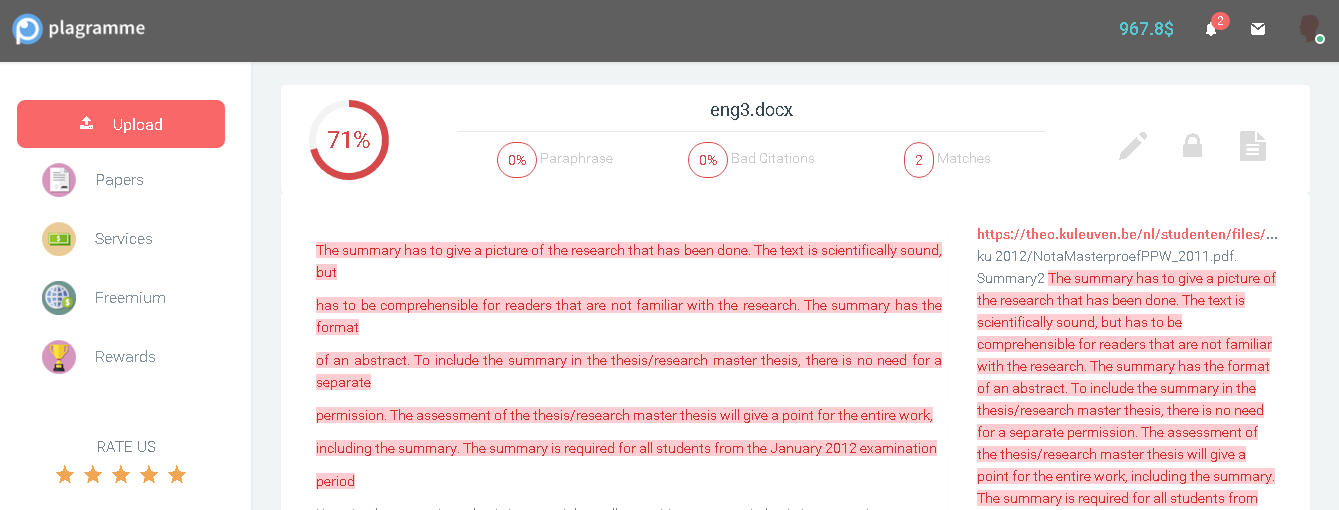Open the messages envelope icon
The image size is (1339, 510).
[1258, 29]
